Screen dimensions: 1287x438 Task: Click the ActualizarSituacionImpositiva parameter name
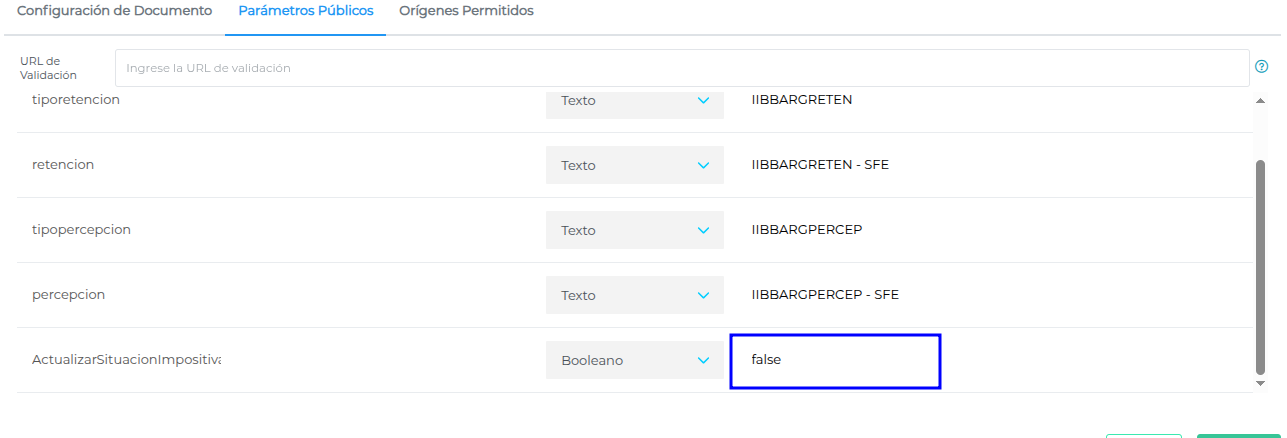[x=126, y=360]
